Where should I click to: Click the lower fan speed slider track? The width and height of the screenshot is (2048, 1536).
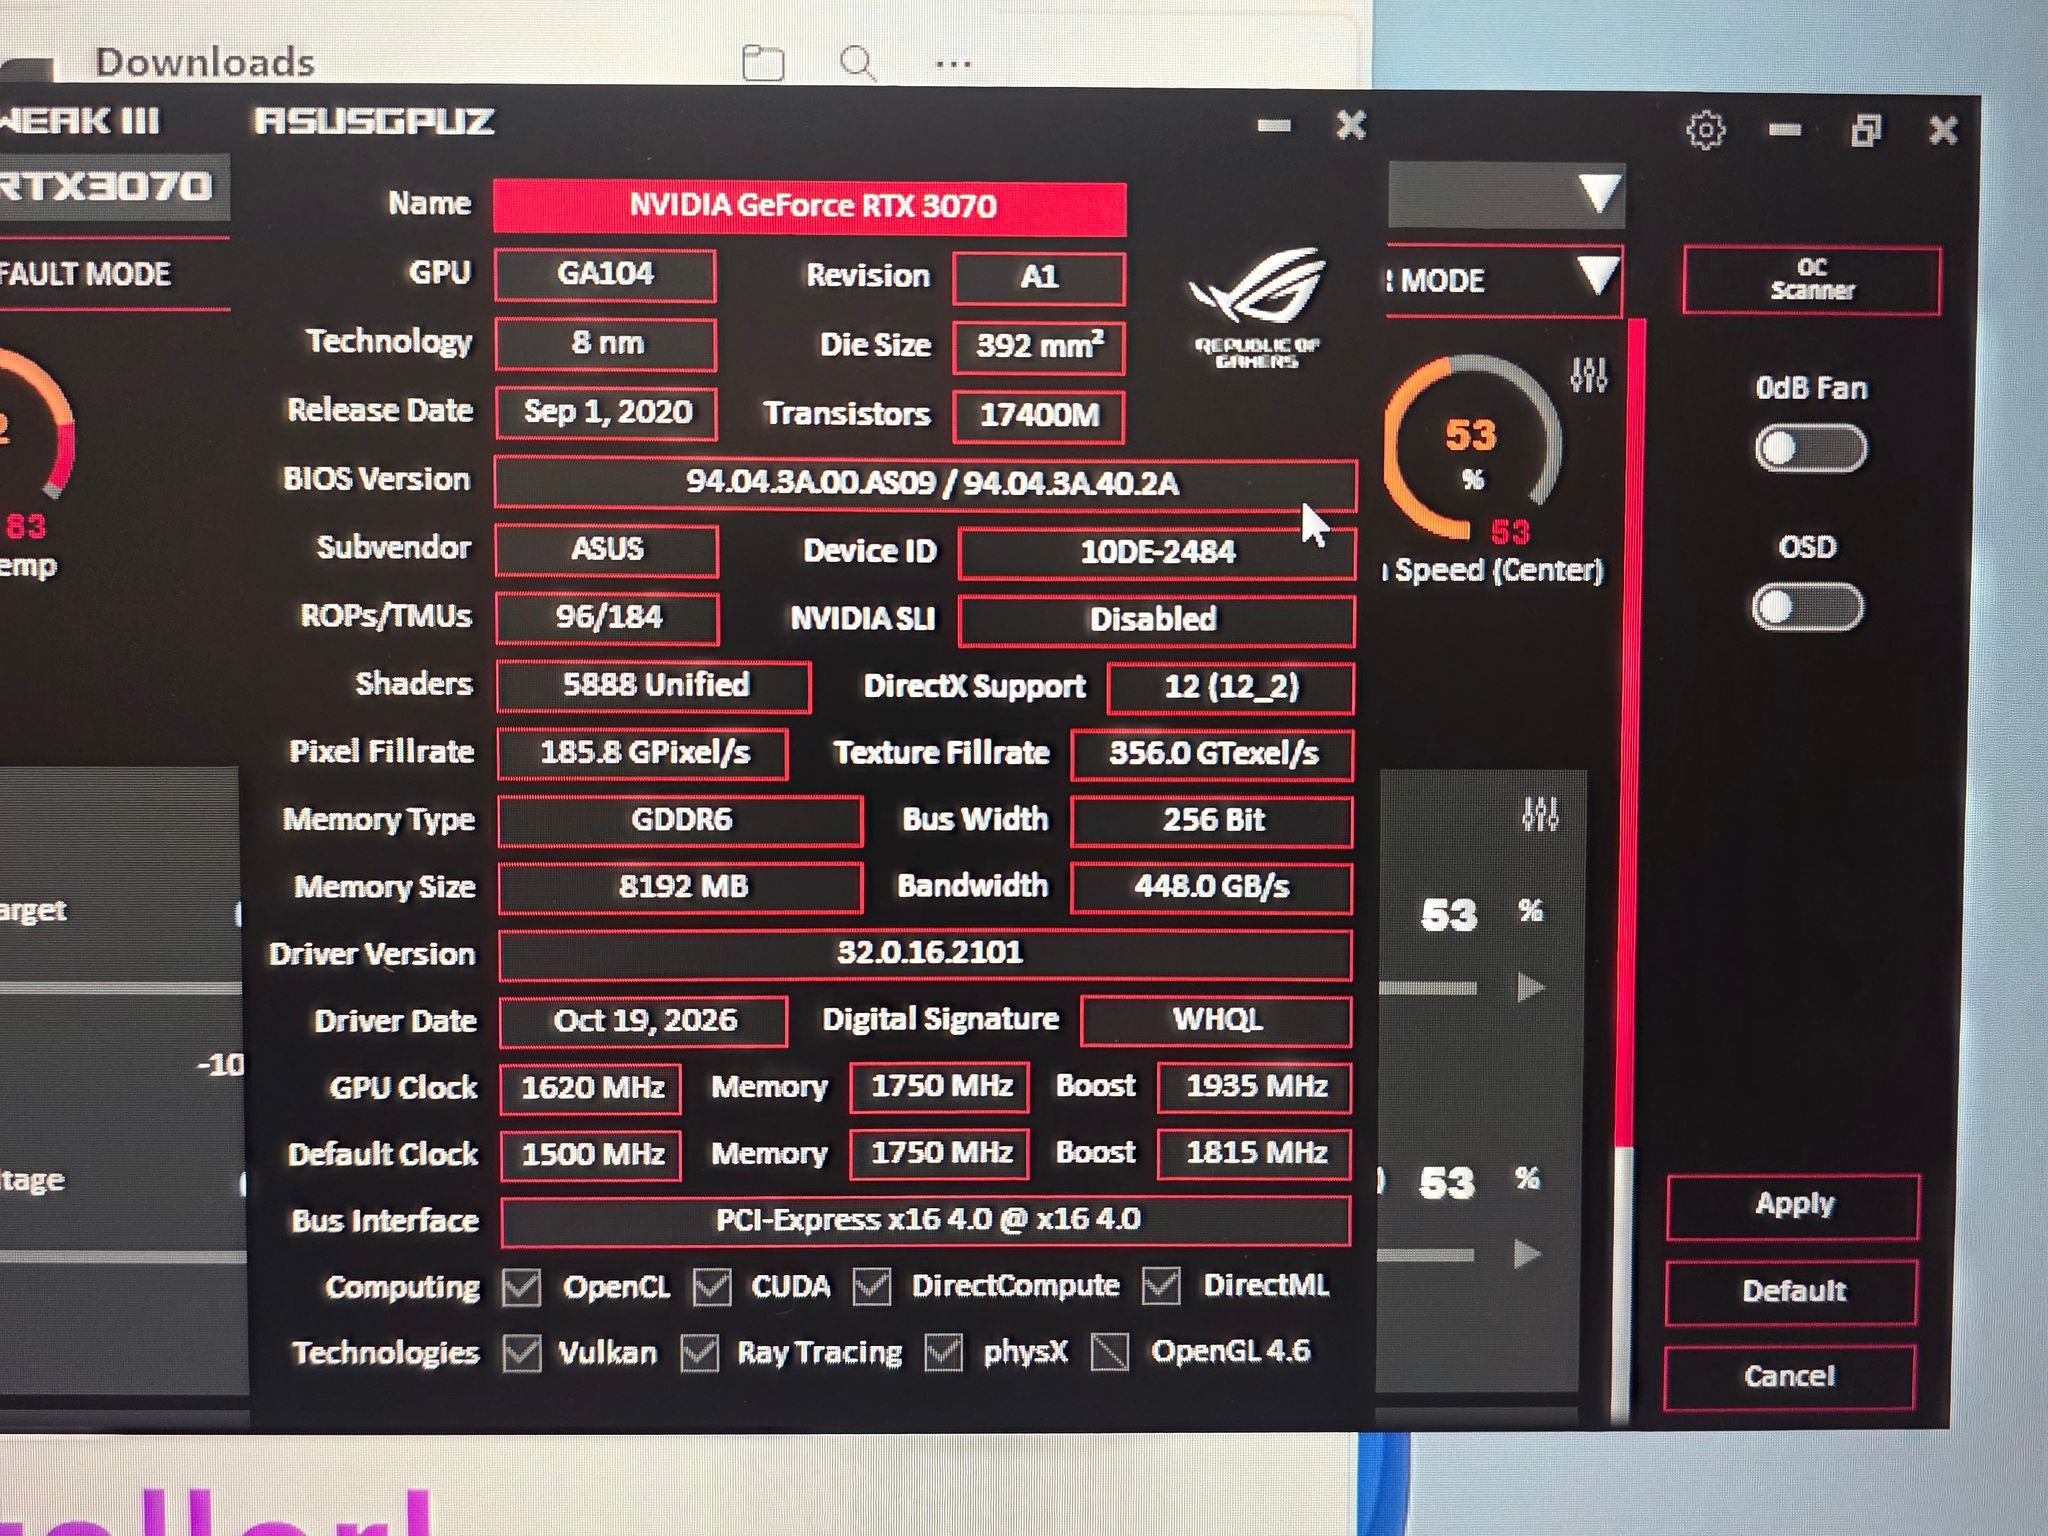[x=1426, y=1254]
